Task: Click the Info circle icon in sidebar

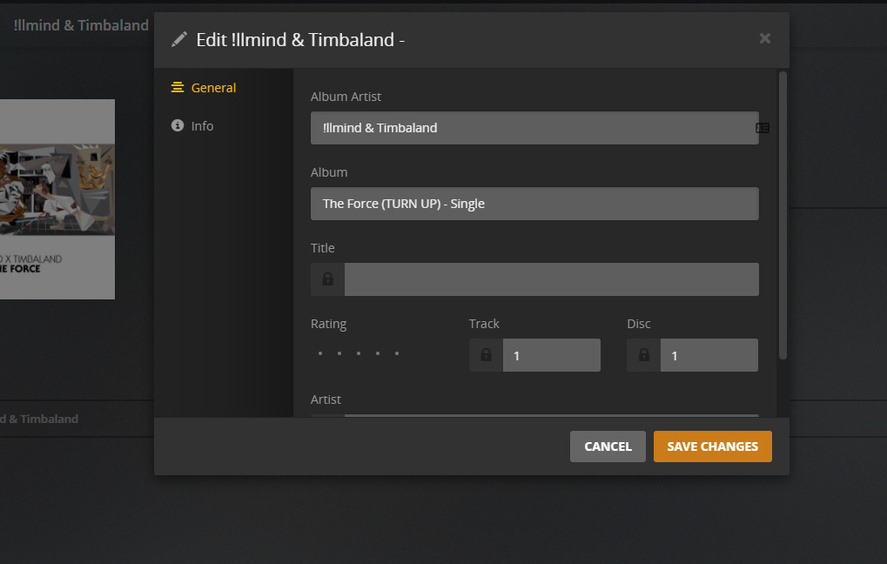Action: [x=178, y=125]
